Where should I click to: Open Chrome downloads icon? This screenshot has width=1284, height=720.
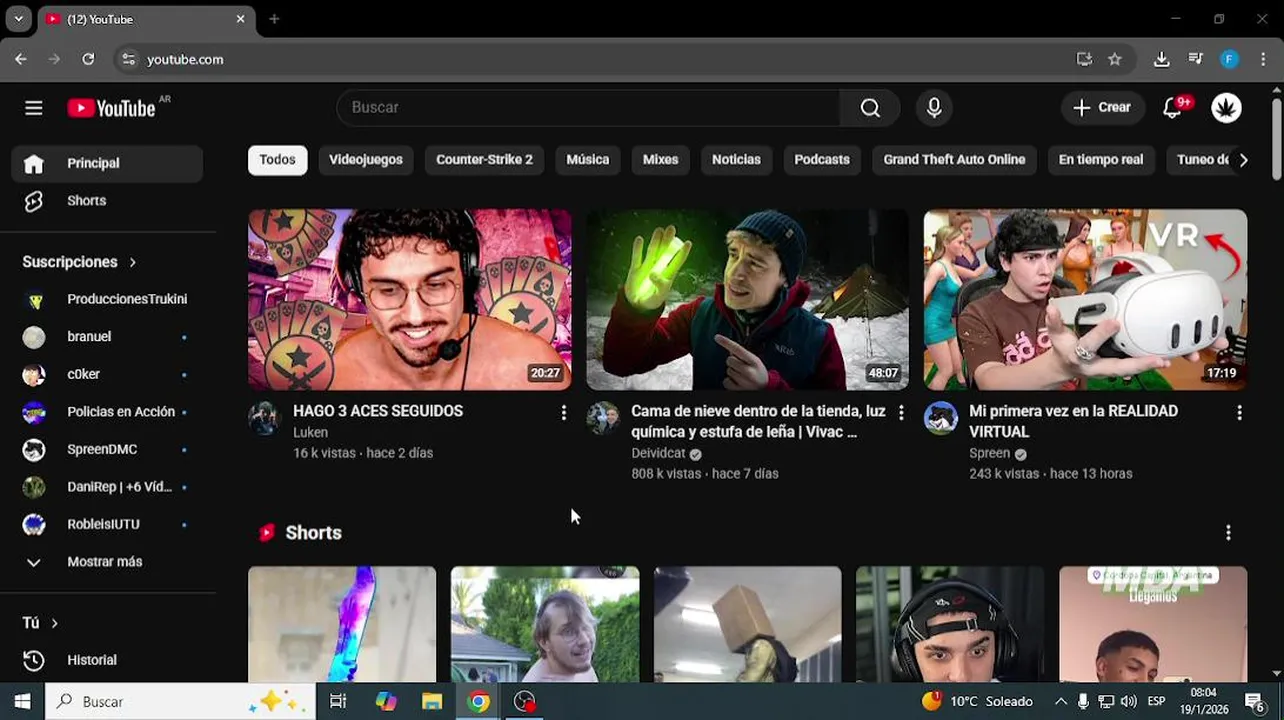point(1161,59)
